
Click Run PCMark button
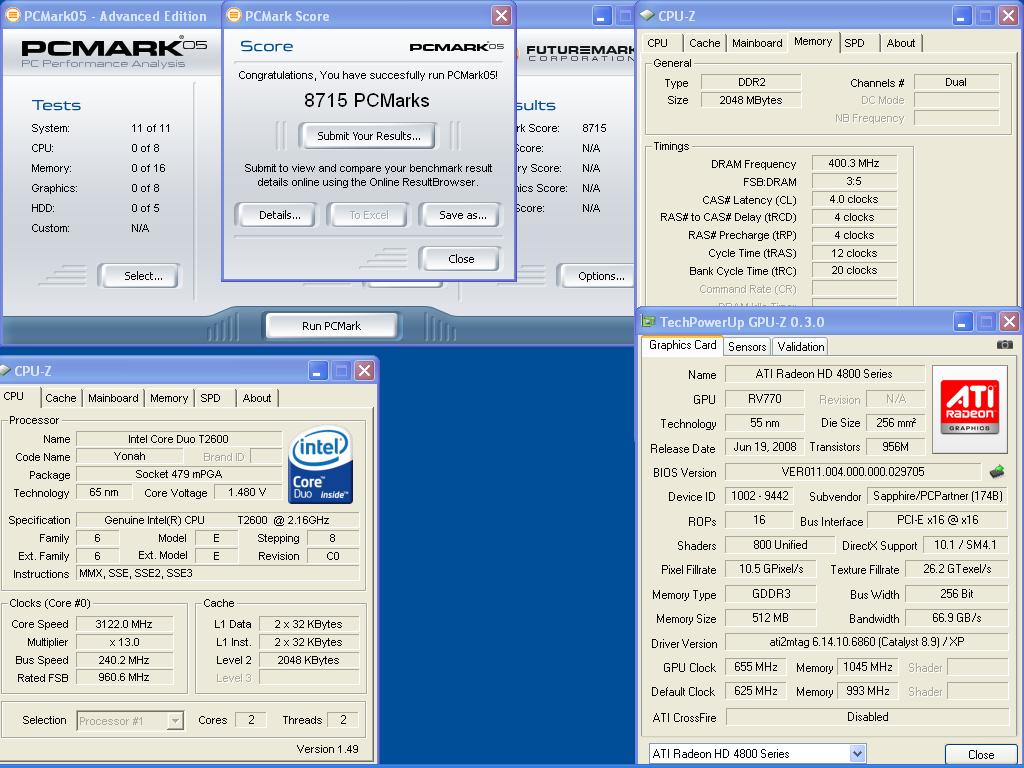click(x=331, y=326)
